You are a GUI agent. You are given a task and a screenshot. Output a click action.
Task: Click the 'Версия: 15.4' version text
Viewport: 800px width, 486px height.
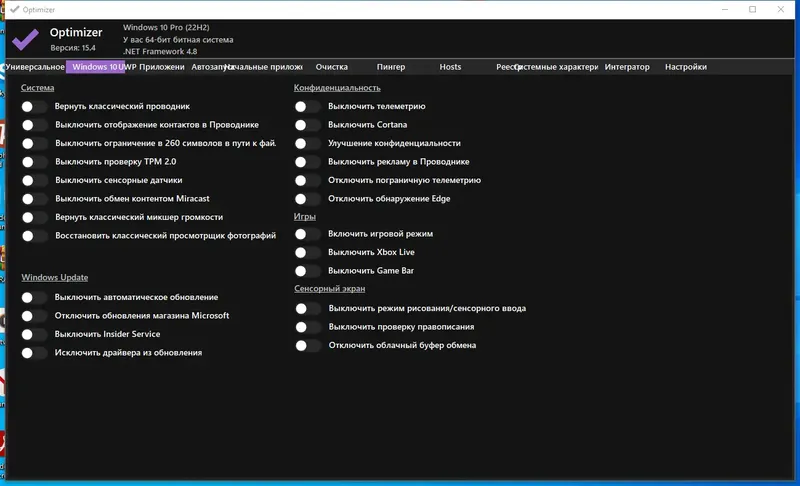[x=73, y=48]
